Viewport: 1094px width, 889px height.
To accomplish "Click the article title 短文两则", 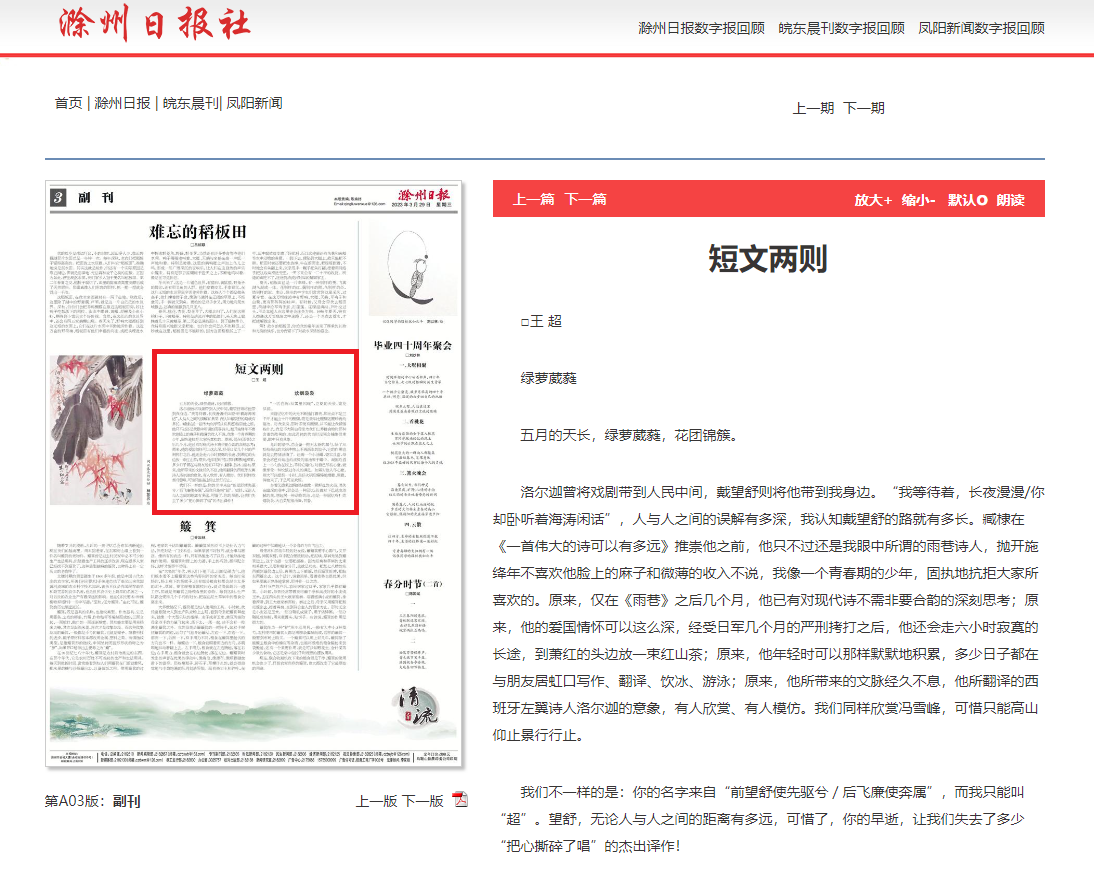I will (x=768, y=259).
